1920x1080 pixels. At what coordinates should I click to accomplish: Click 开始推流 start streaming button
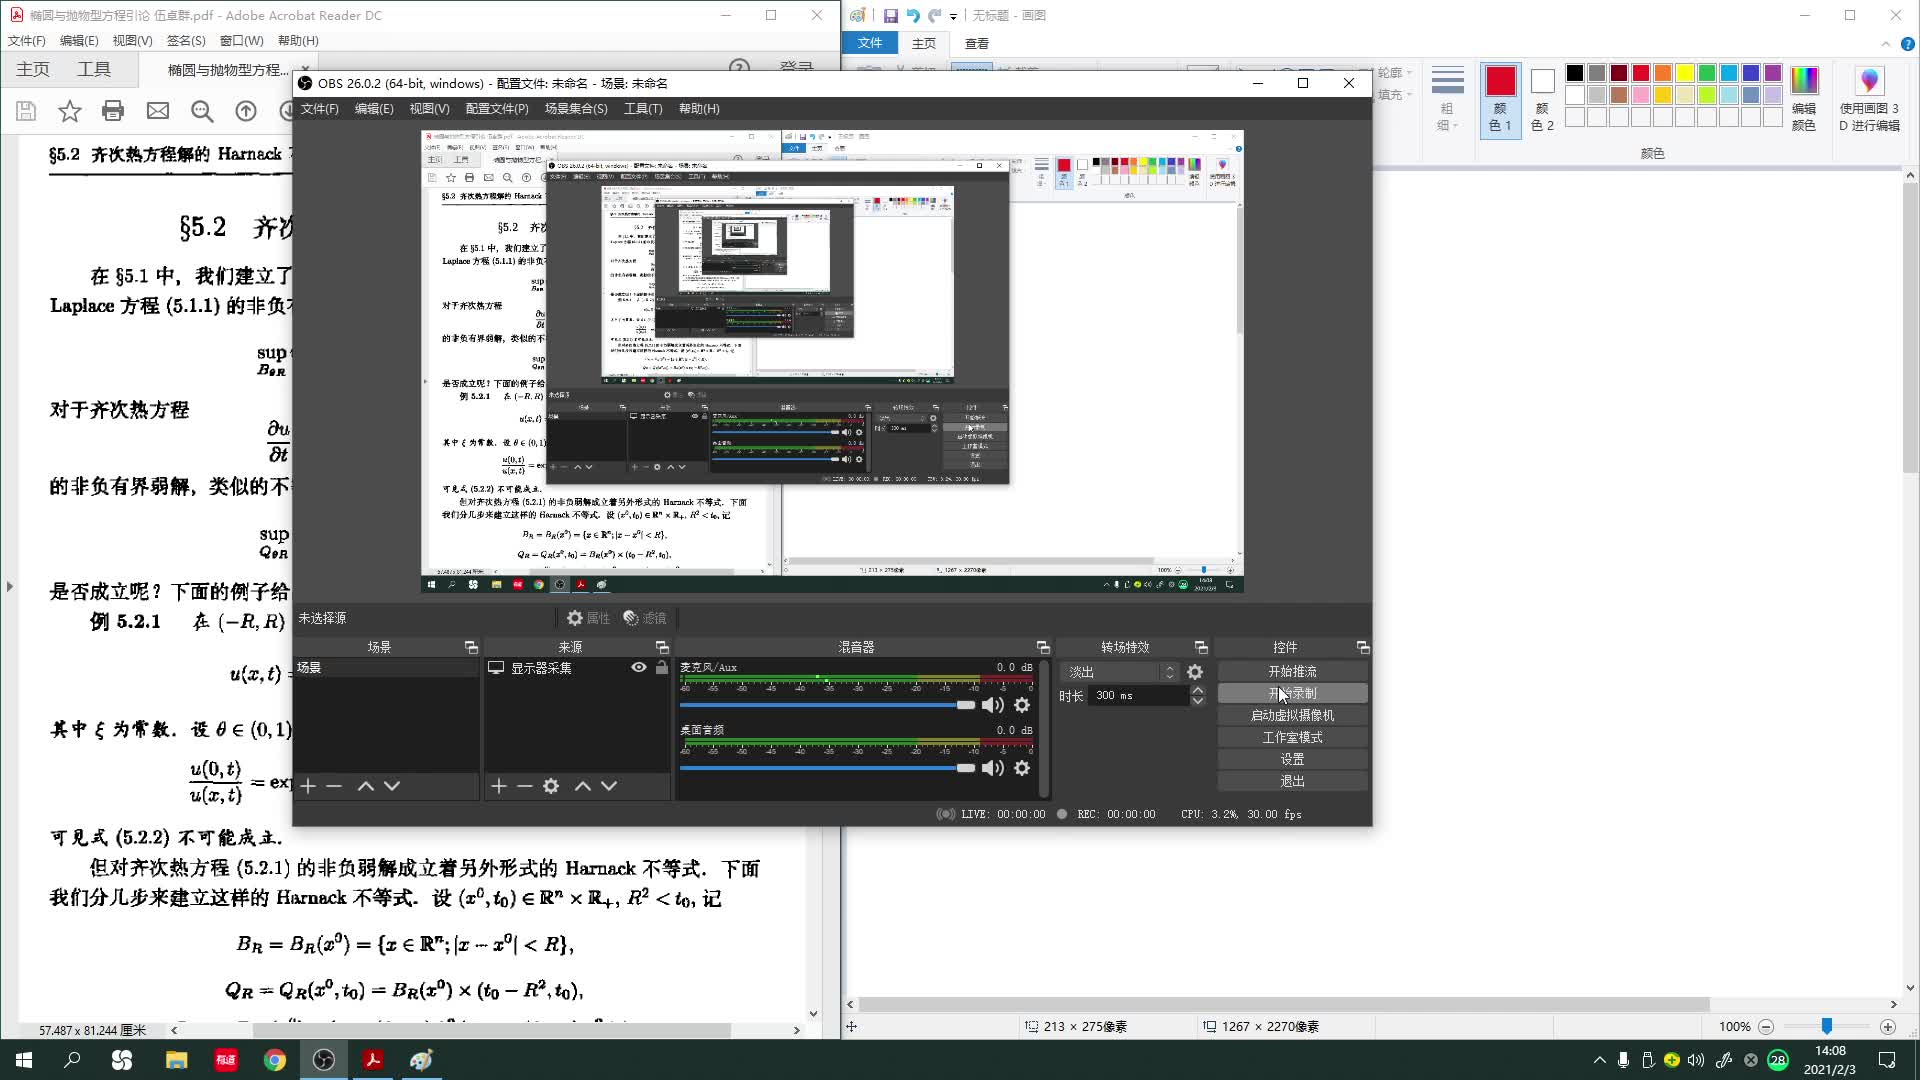tap(1292, 671)
